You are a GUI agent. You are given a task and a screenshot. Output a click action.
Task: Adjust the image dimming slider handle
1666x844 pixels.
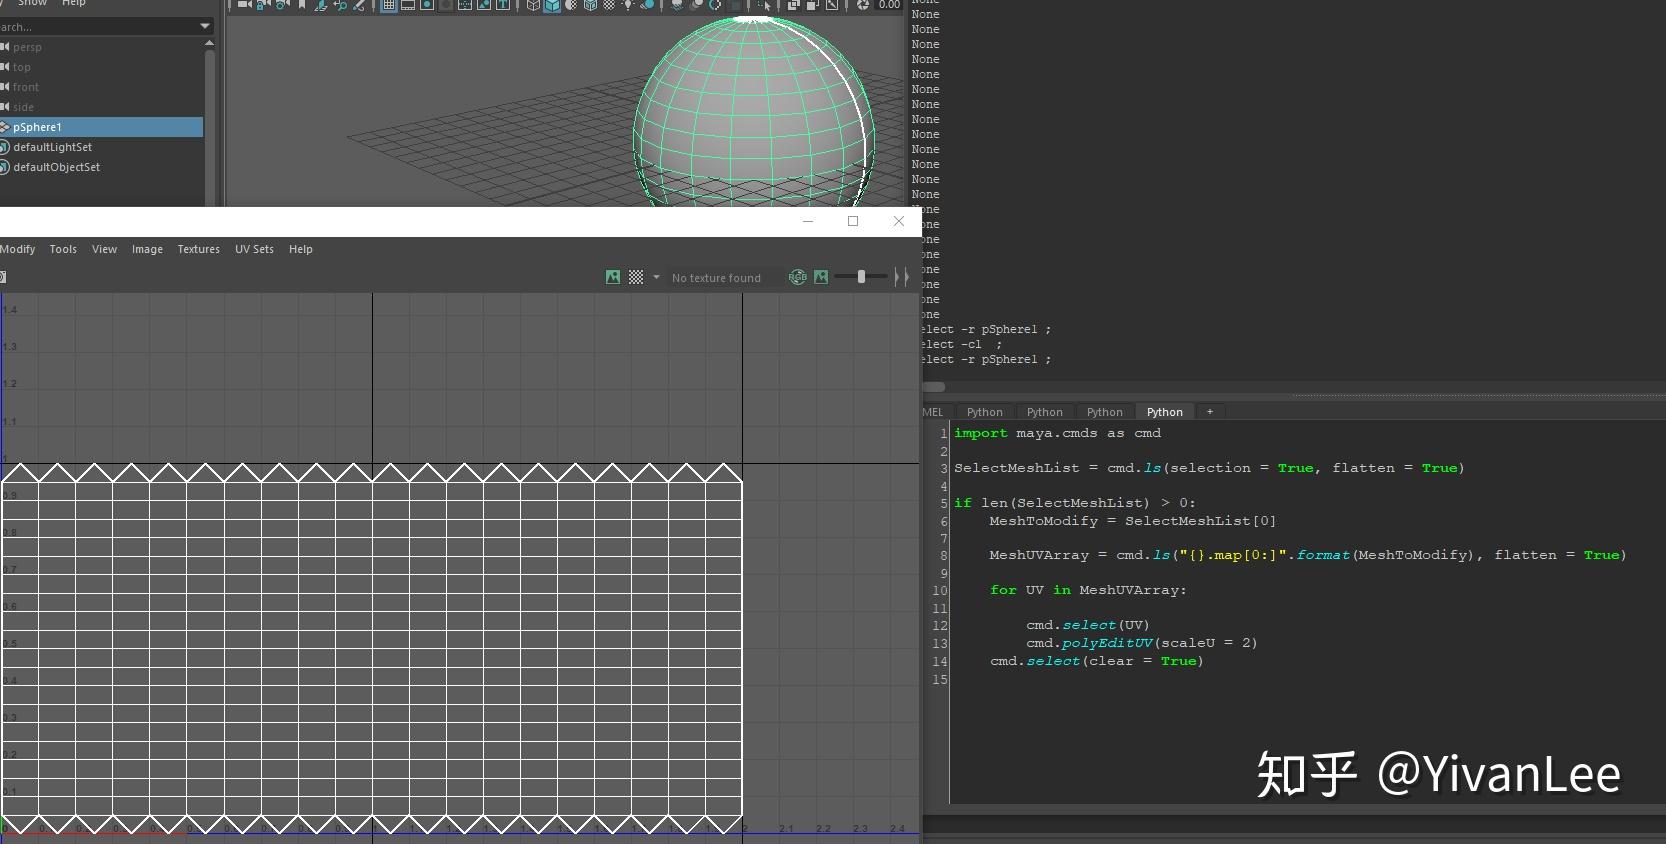click(x=861, y=277)
